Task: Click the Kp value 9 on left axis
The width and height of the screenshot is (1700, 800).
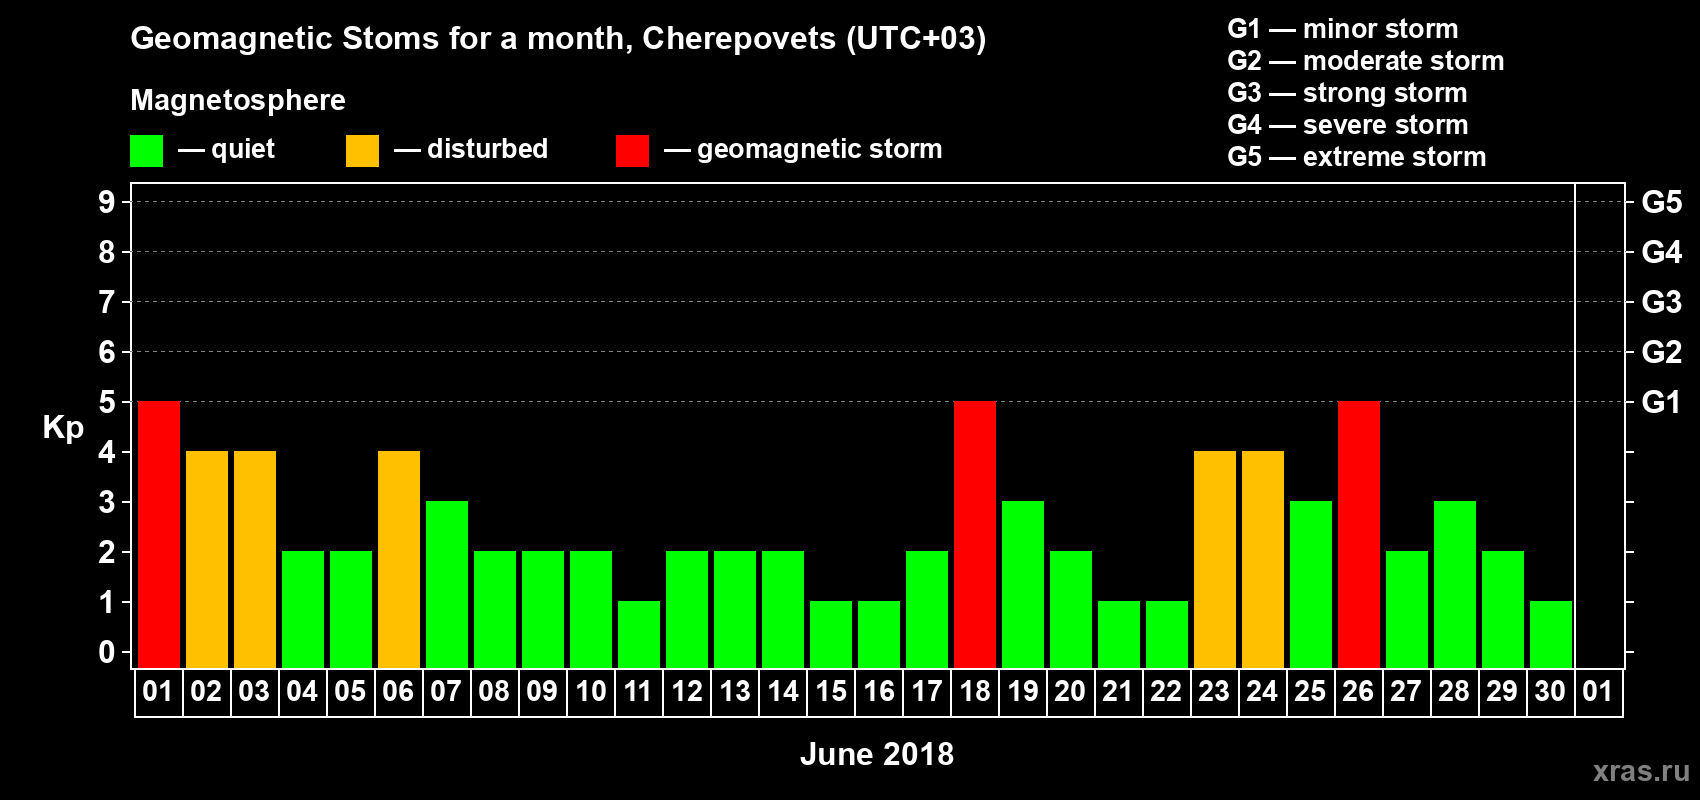Action: (107, 202)
